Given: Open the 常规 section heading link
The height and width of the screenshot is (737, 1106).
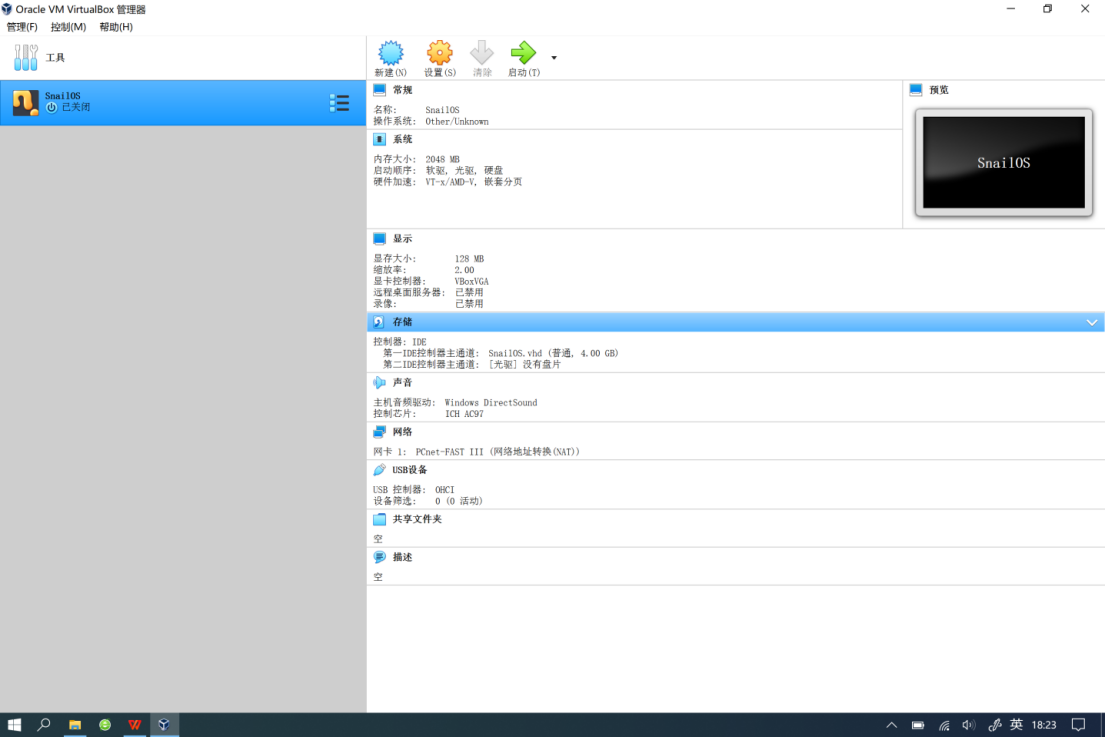Looking at the screenshot, I should pos(402,90).
